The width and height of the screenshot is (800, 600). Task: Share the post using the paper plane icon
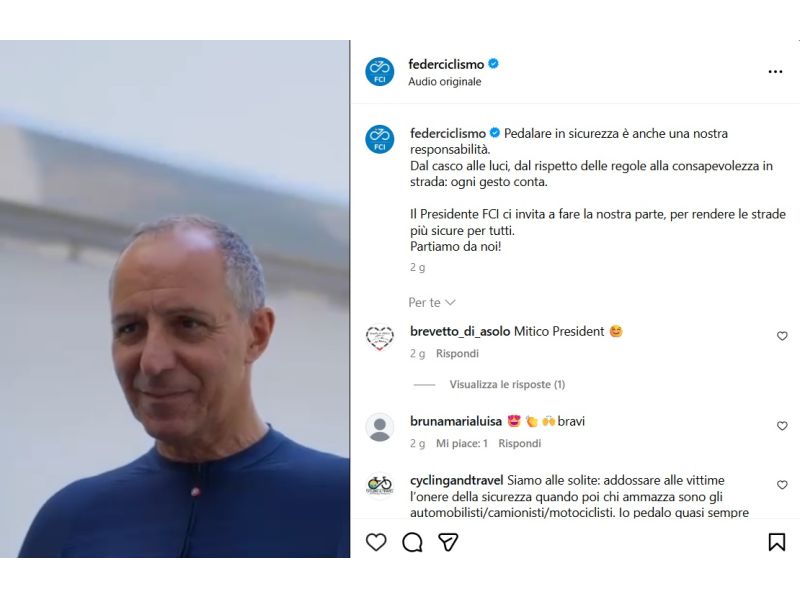coord(447,541)
